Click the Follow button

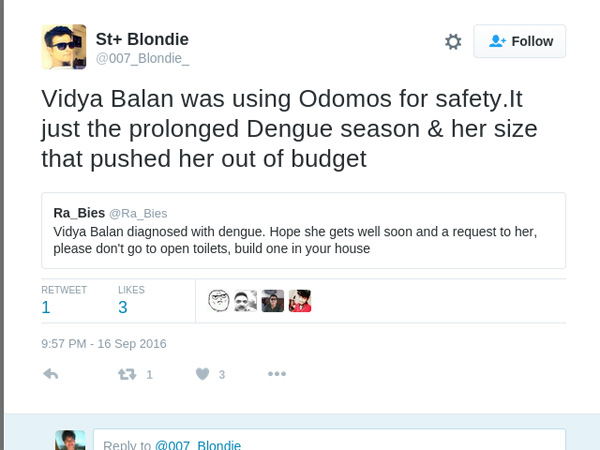coord(519,41)
